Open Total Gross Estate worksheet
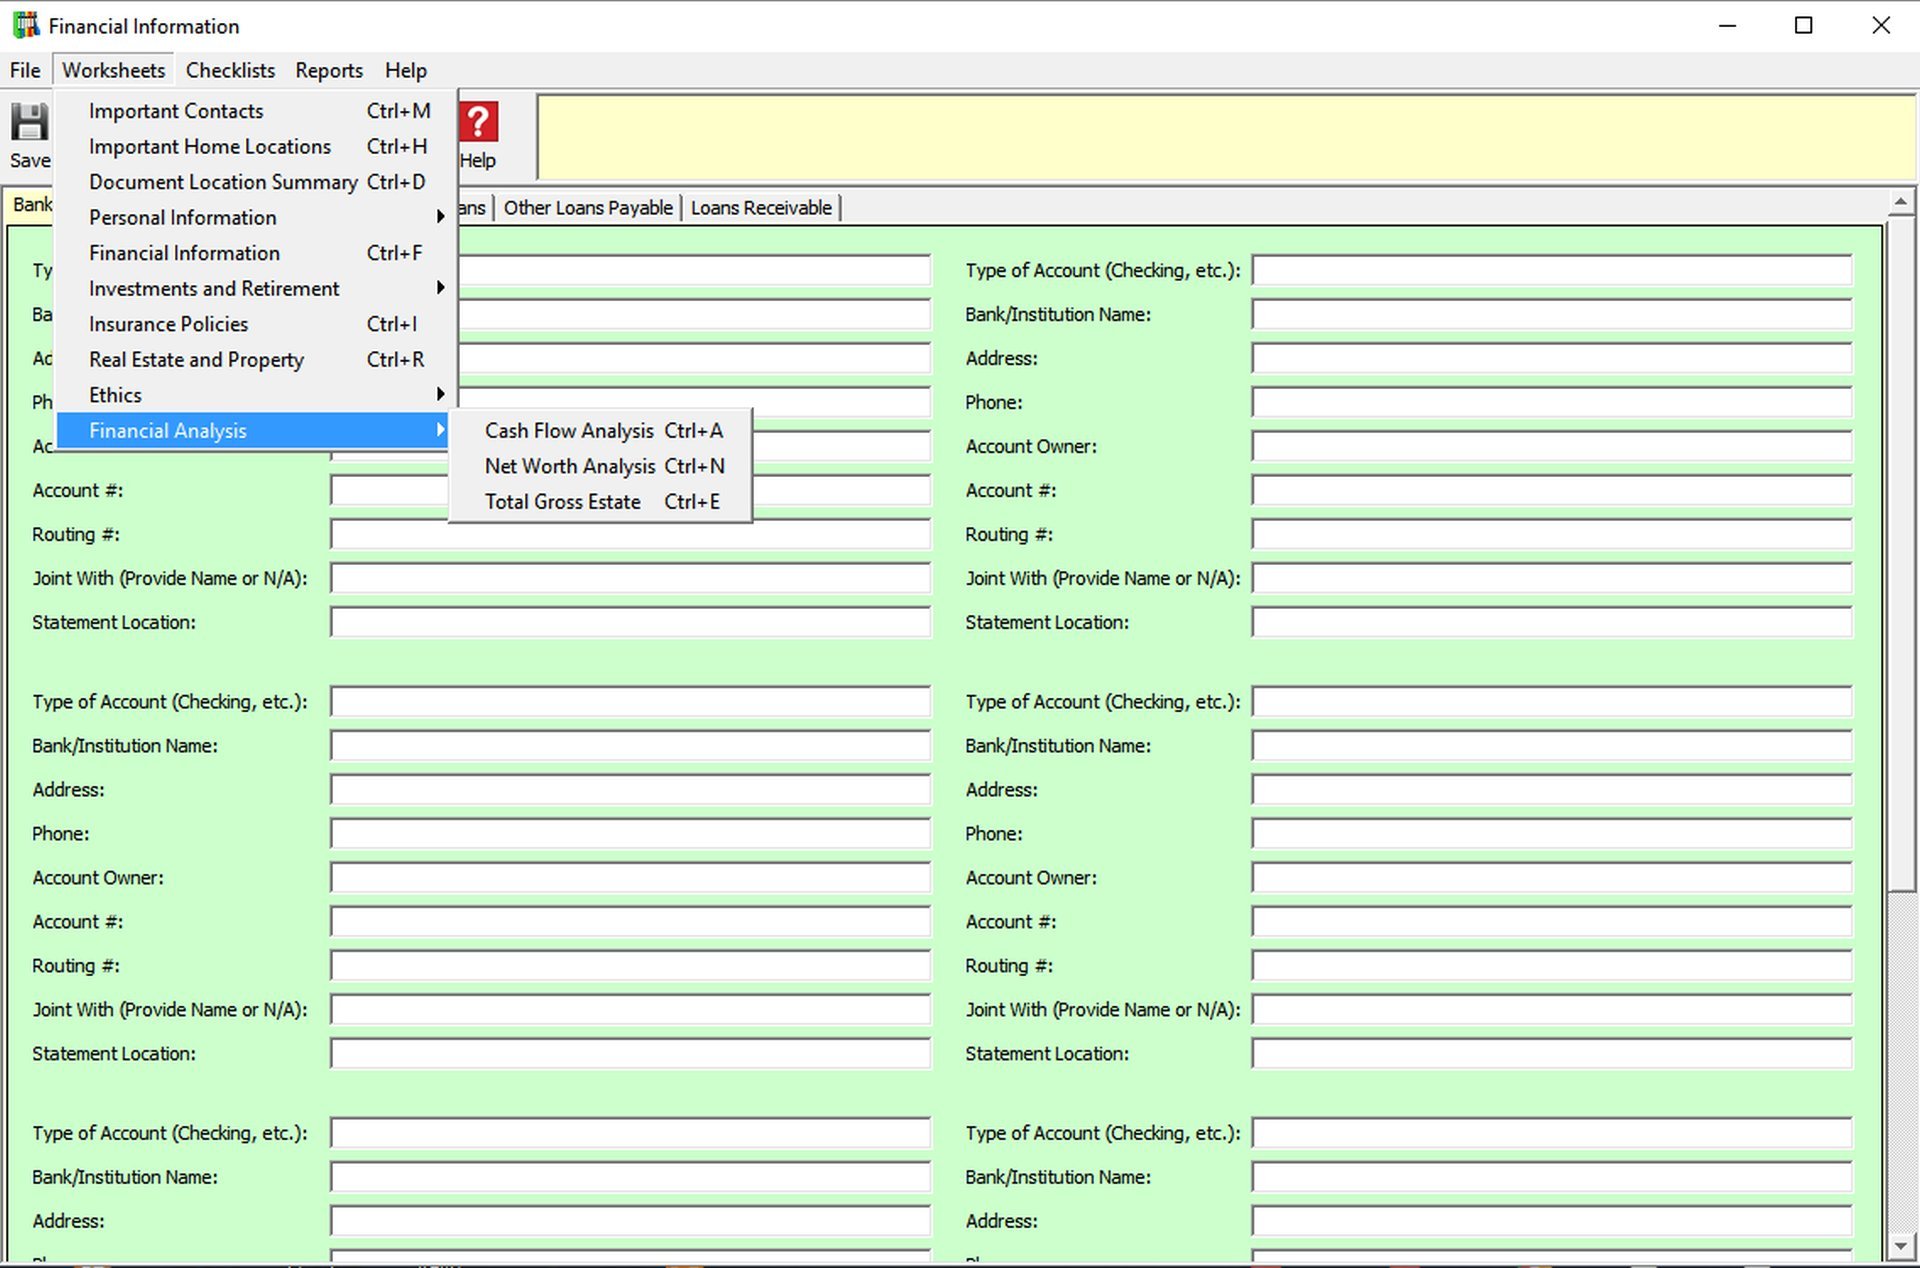 [x=601, y=501]
